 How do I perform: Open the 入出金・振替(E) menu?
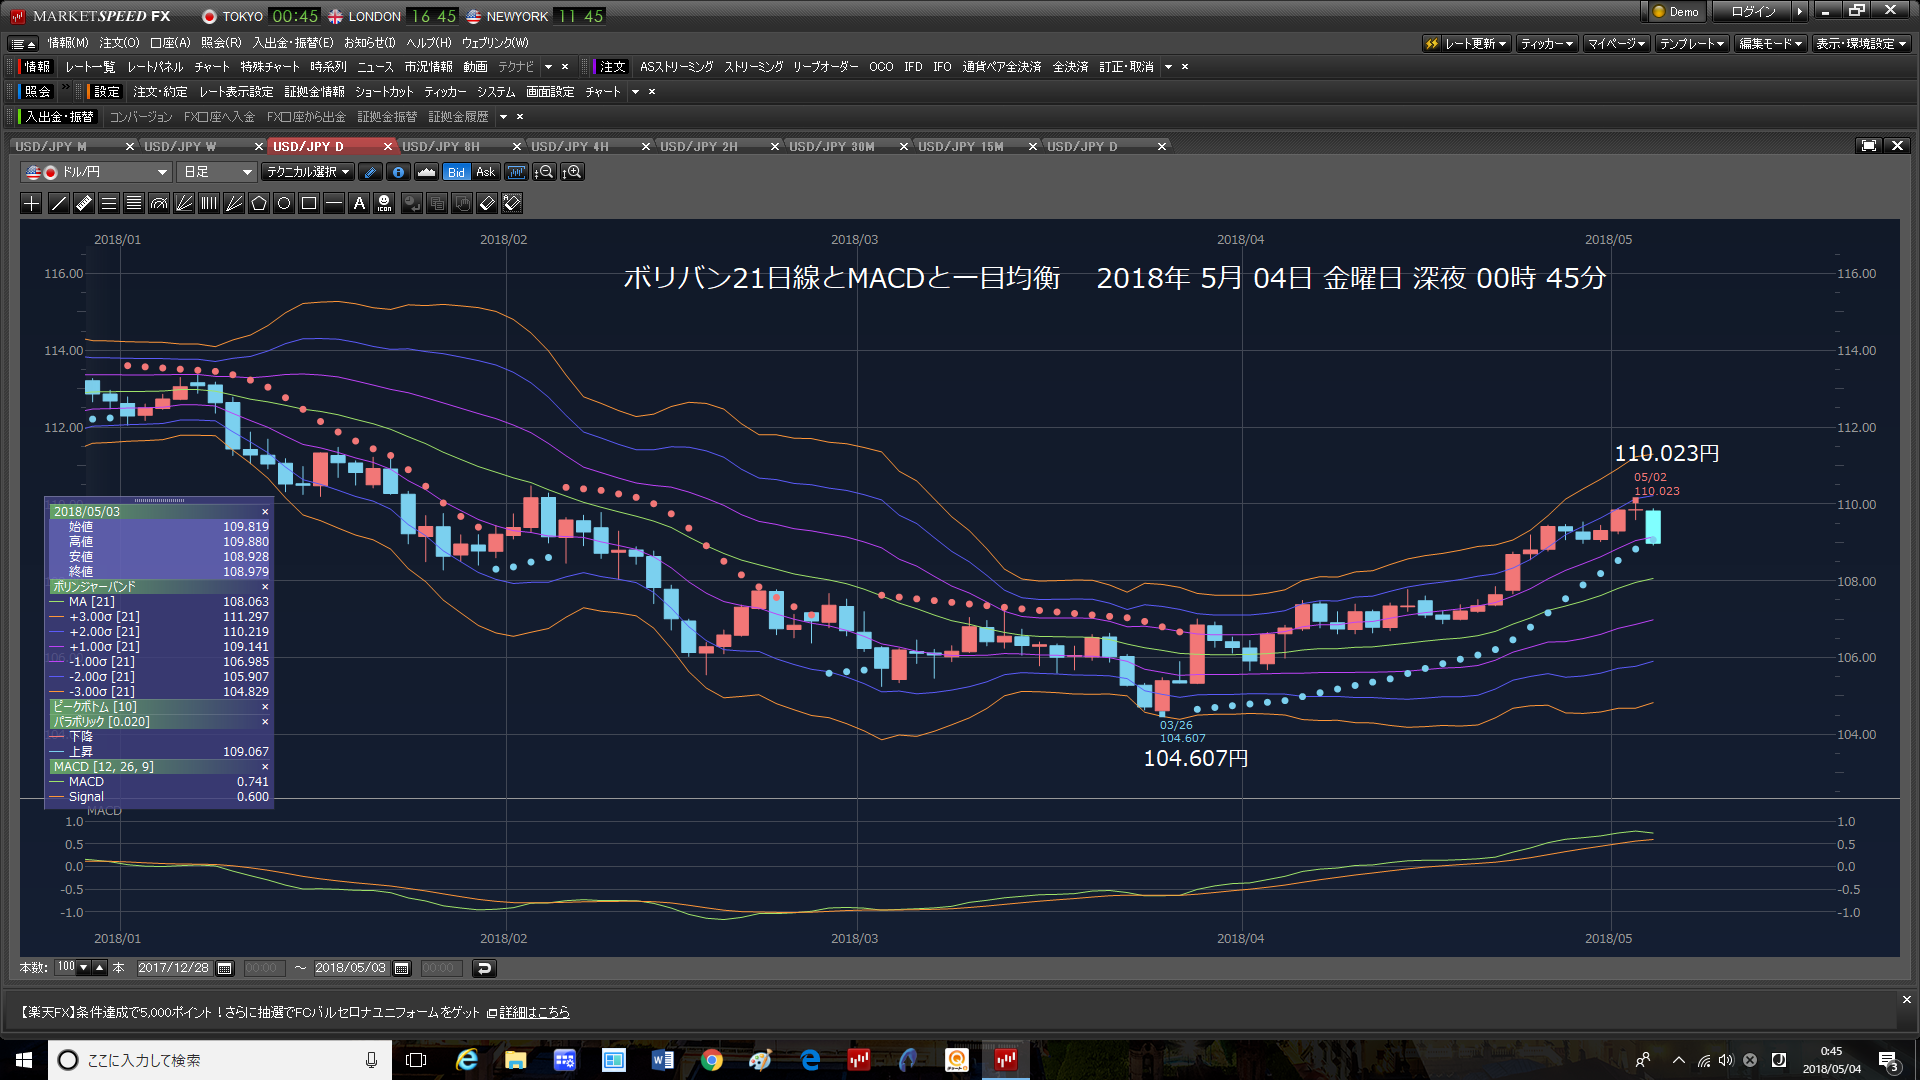pyautogui.click(x=293, y=43)
